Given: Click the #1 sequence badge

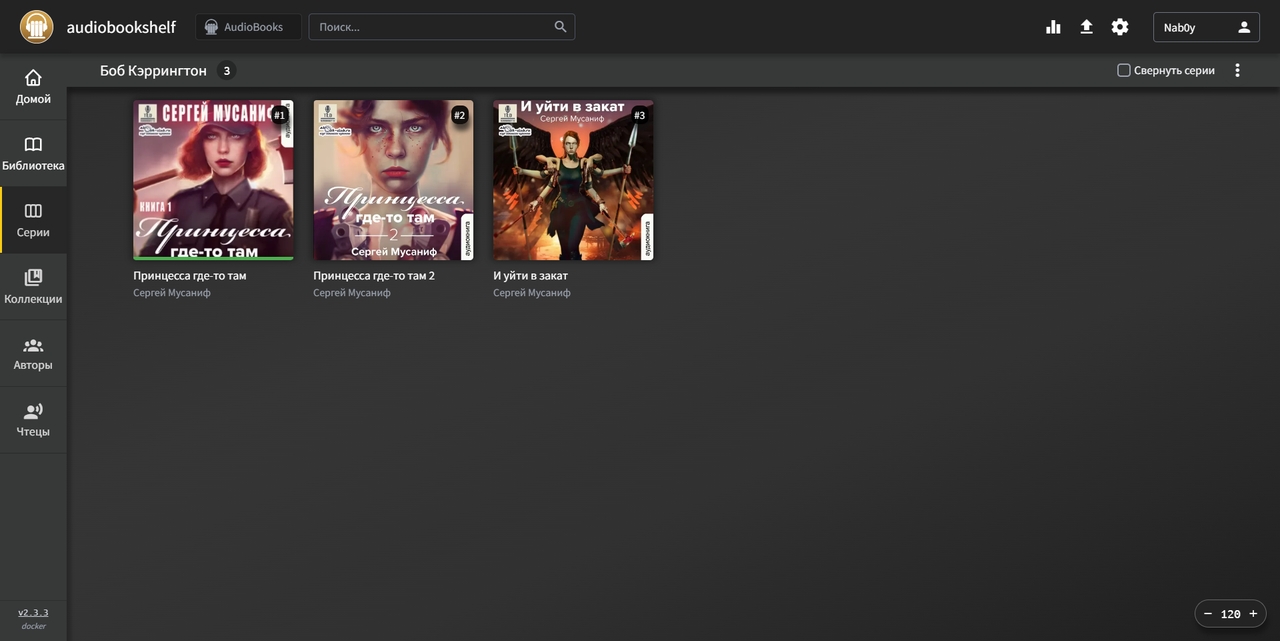Looking at the screenshot, I should 279,115.
